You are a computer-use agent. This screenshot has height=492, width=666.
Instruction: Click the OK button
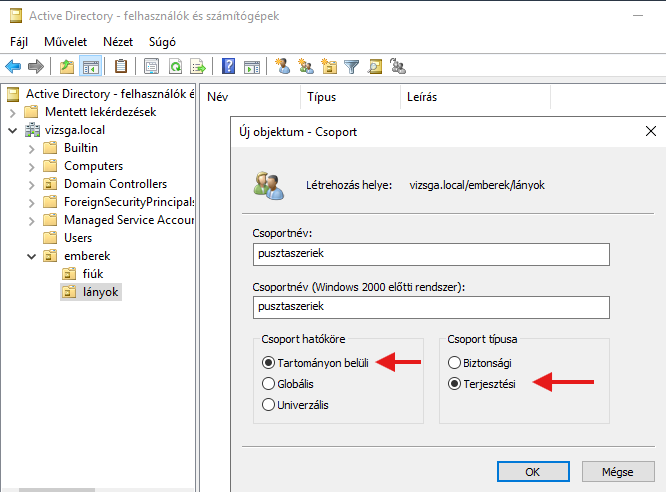click(532, 470)
